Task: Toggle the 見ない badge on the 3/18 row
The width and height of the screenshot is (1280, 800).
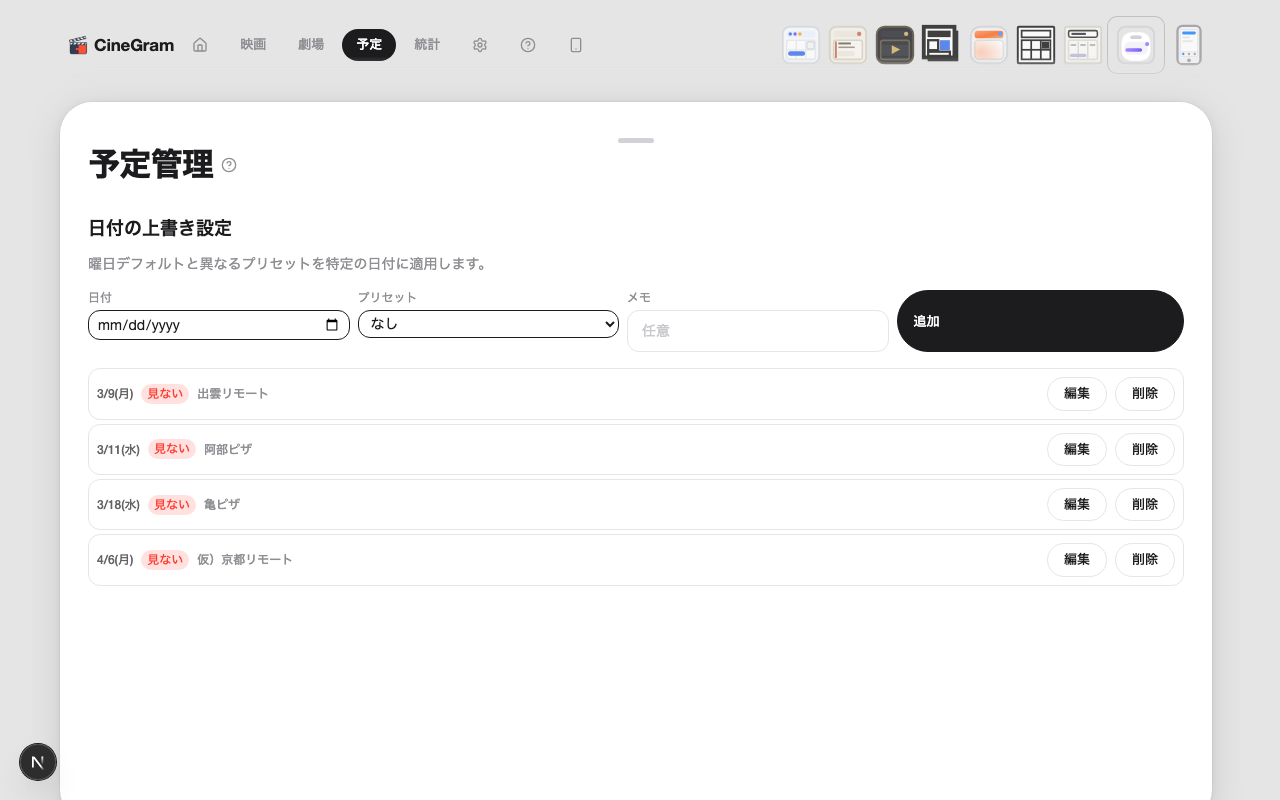Action: [171, 504]
